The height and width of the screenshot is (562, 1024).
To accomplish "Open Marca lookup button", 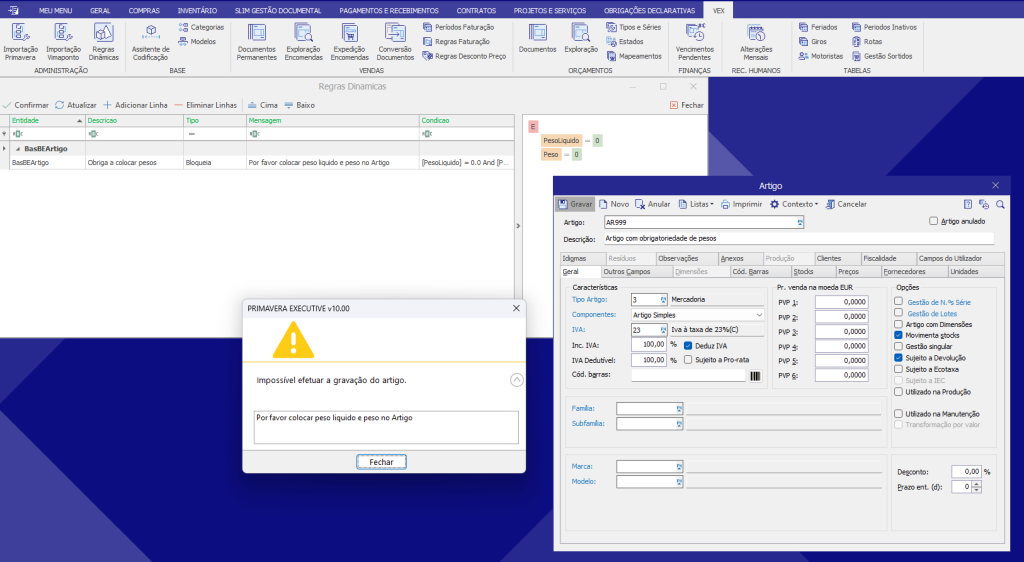I will tap(679, 467).
